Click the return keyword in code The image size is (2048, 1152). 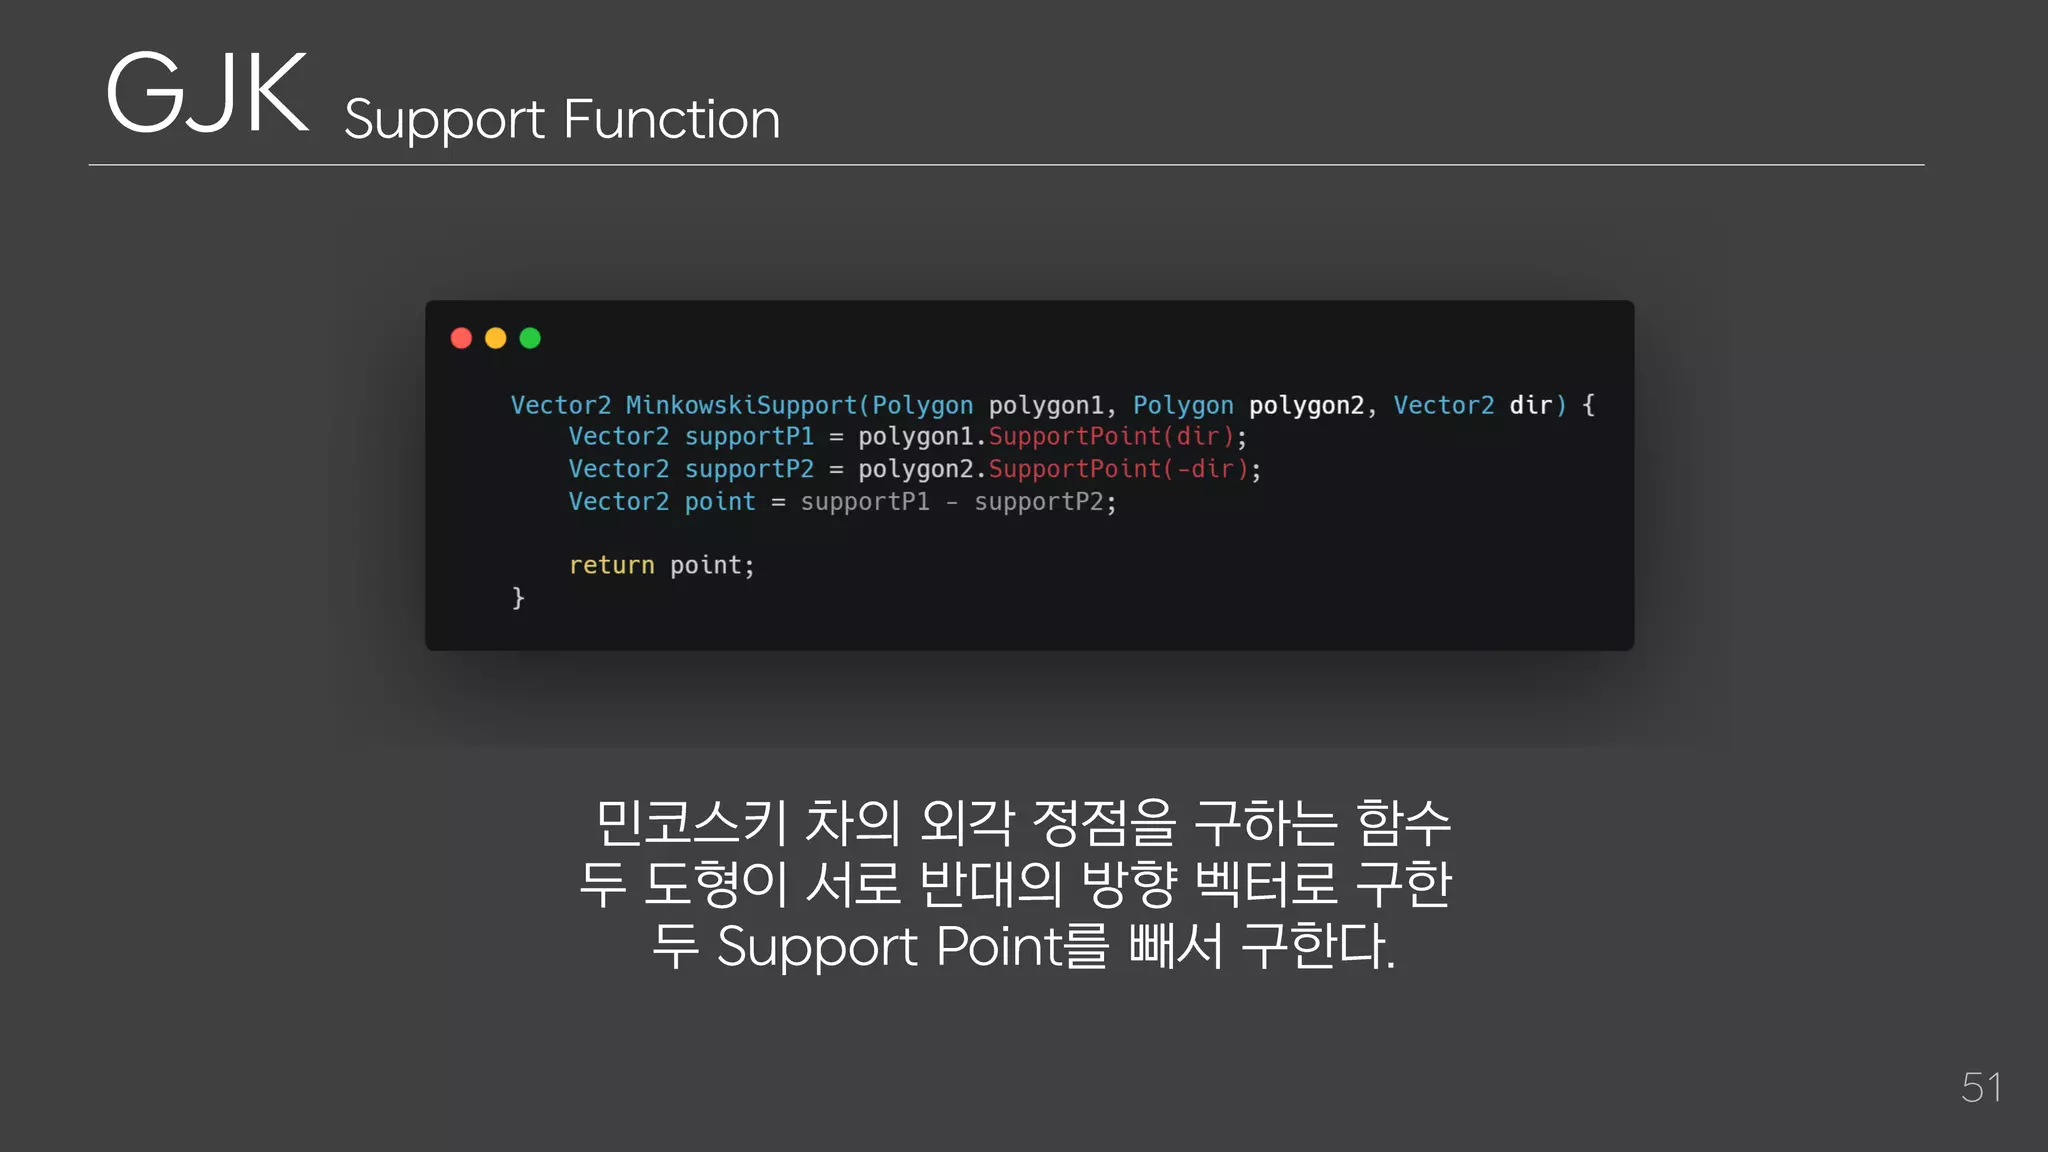[611, 565]
